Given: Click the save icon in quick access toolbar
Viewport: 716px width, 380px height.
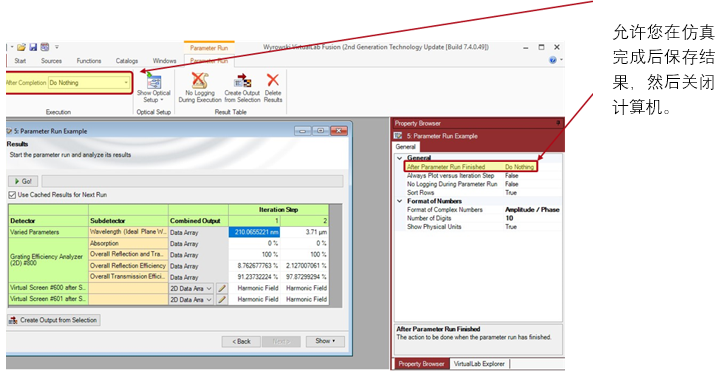Looking at the screenshot, I should pos(33,47).
